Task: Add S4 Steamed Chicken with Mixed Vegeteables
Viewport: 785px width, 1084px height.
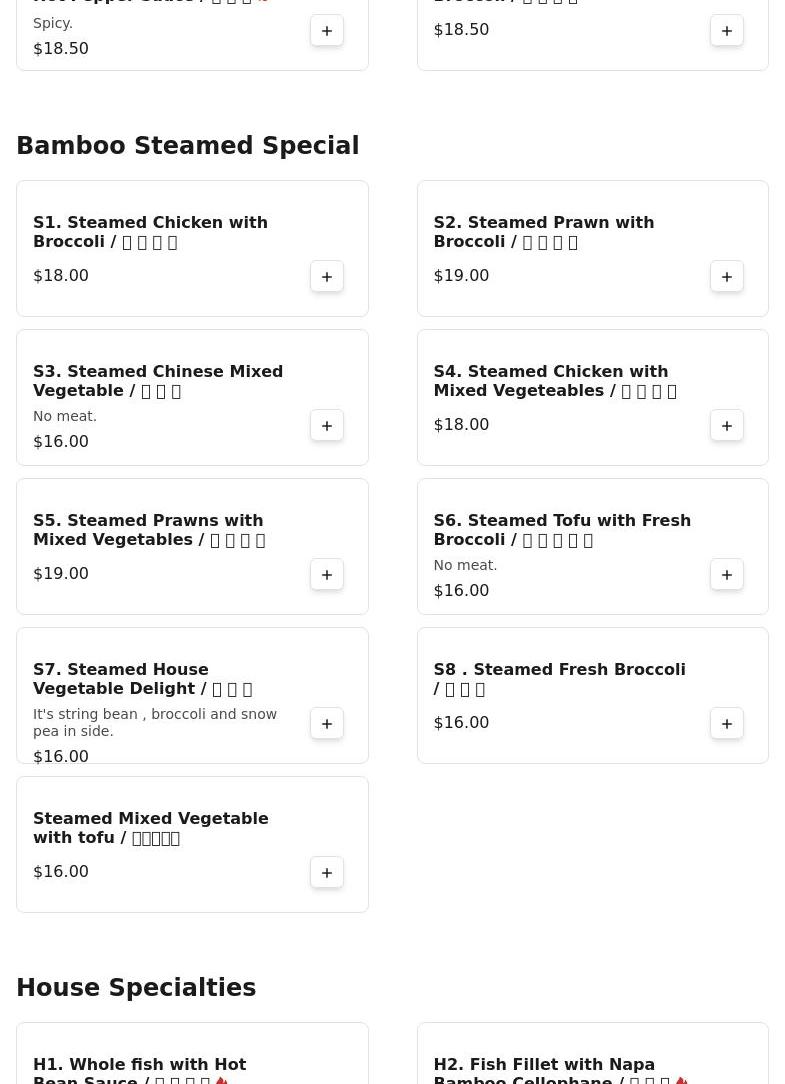Action: [726, 426]
